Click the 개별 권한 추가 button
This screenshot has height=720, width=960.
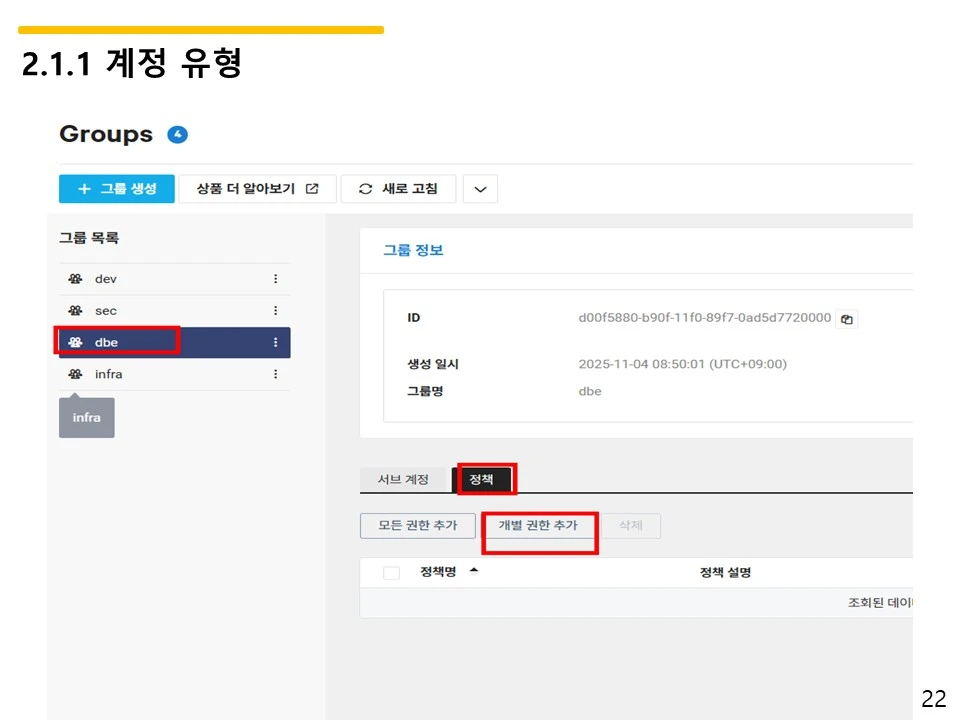click(539, 525)
